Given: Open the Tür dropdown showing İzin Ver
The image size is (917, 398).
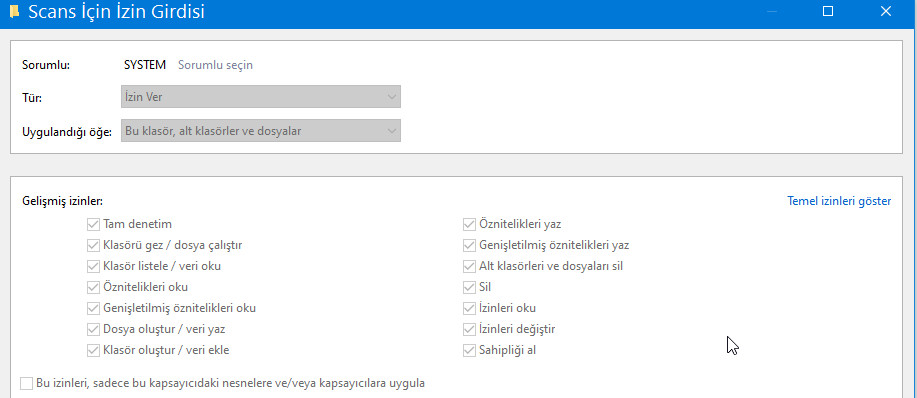Looking at the screenshot, I should 261,97.
